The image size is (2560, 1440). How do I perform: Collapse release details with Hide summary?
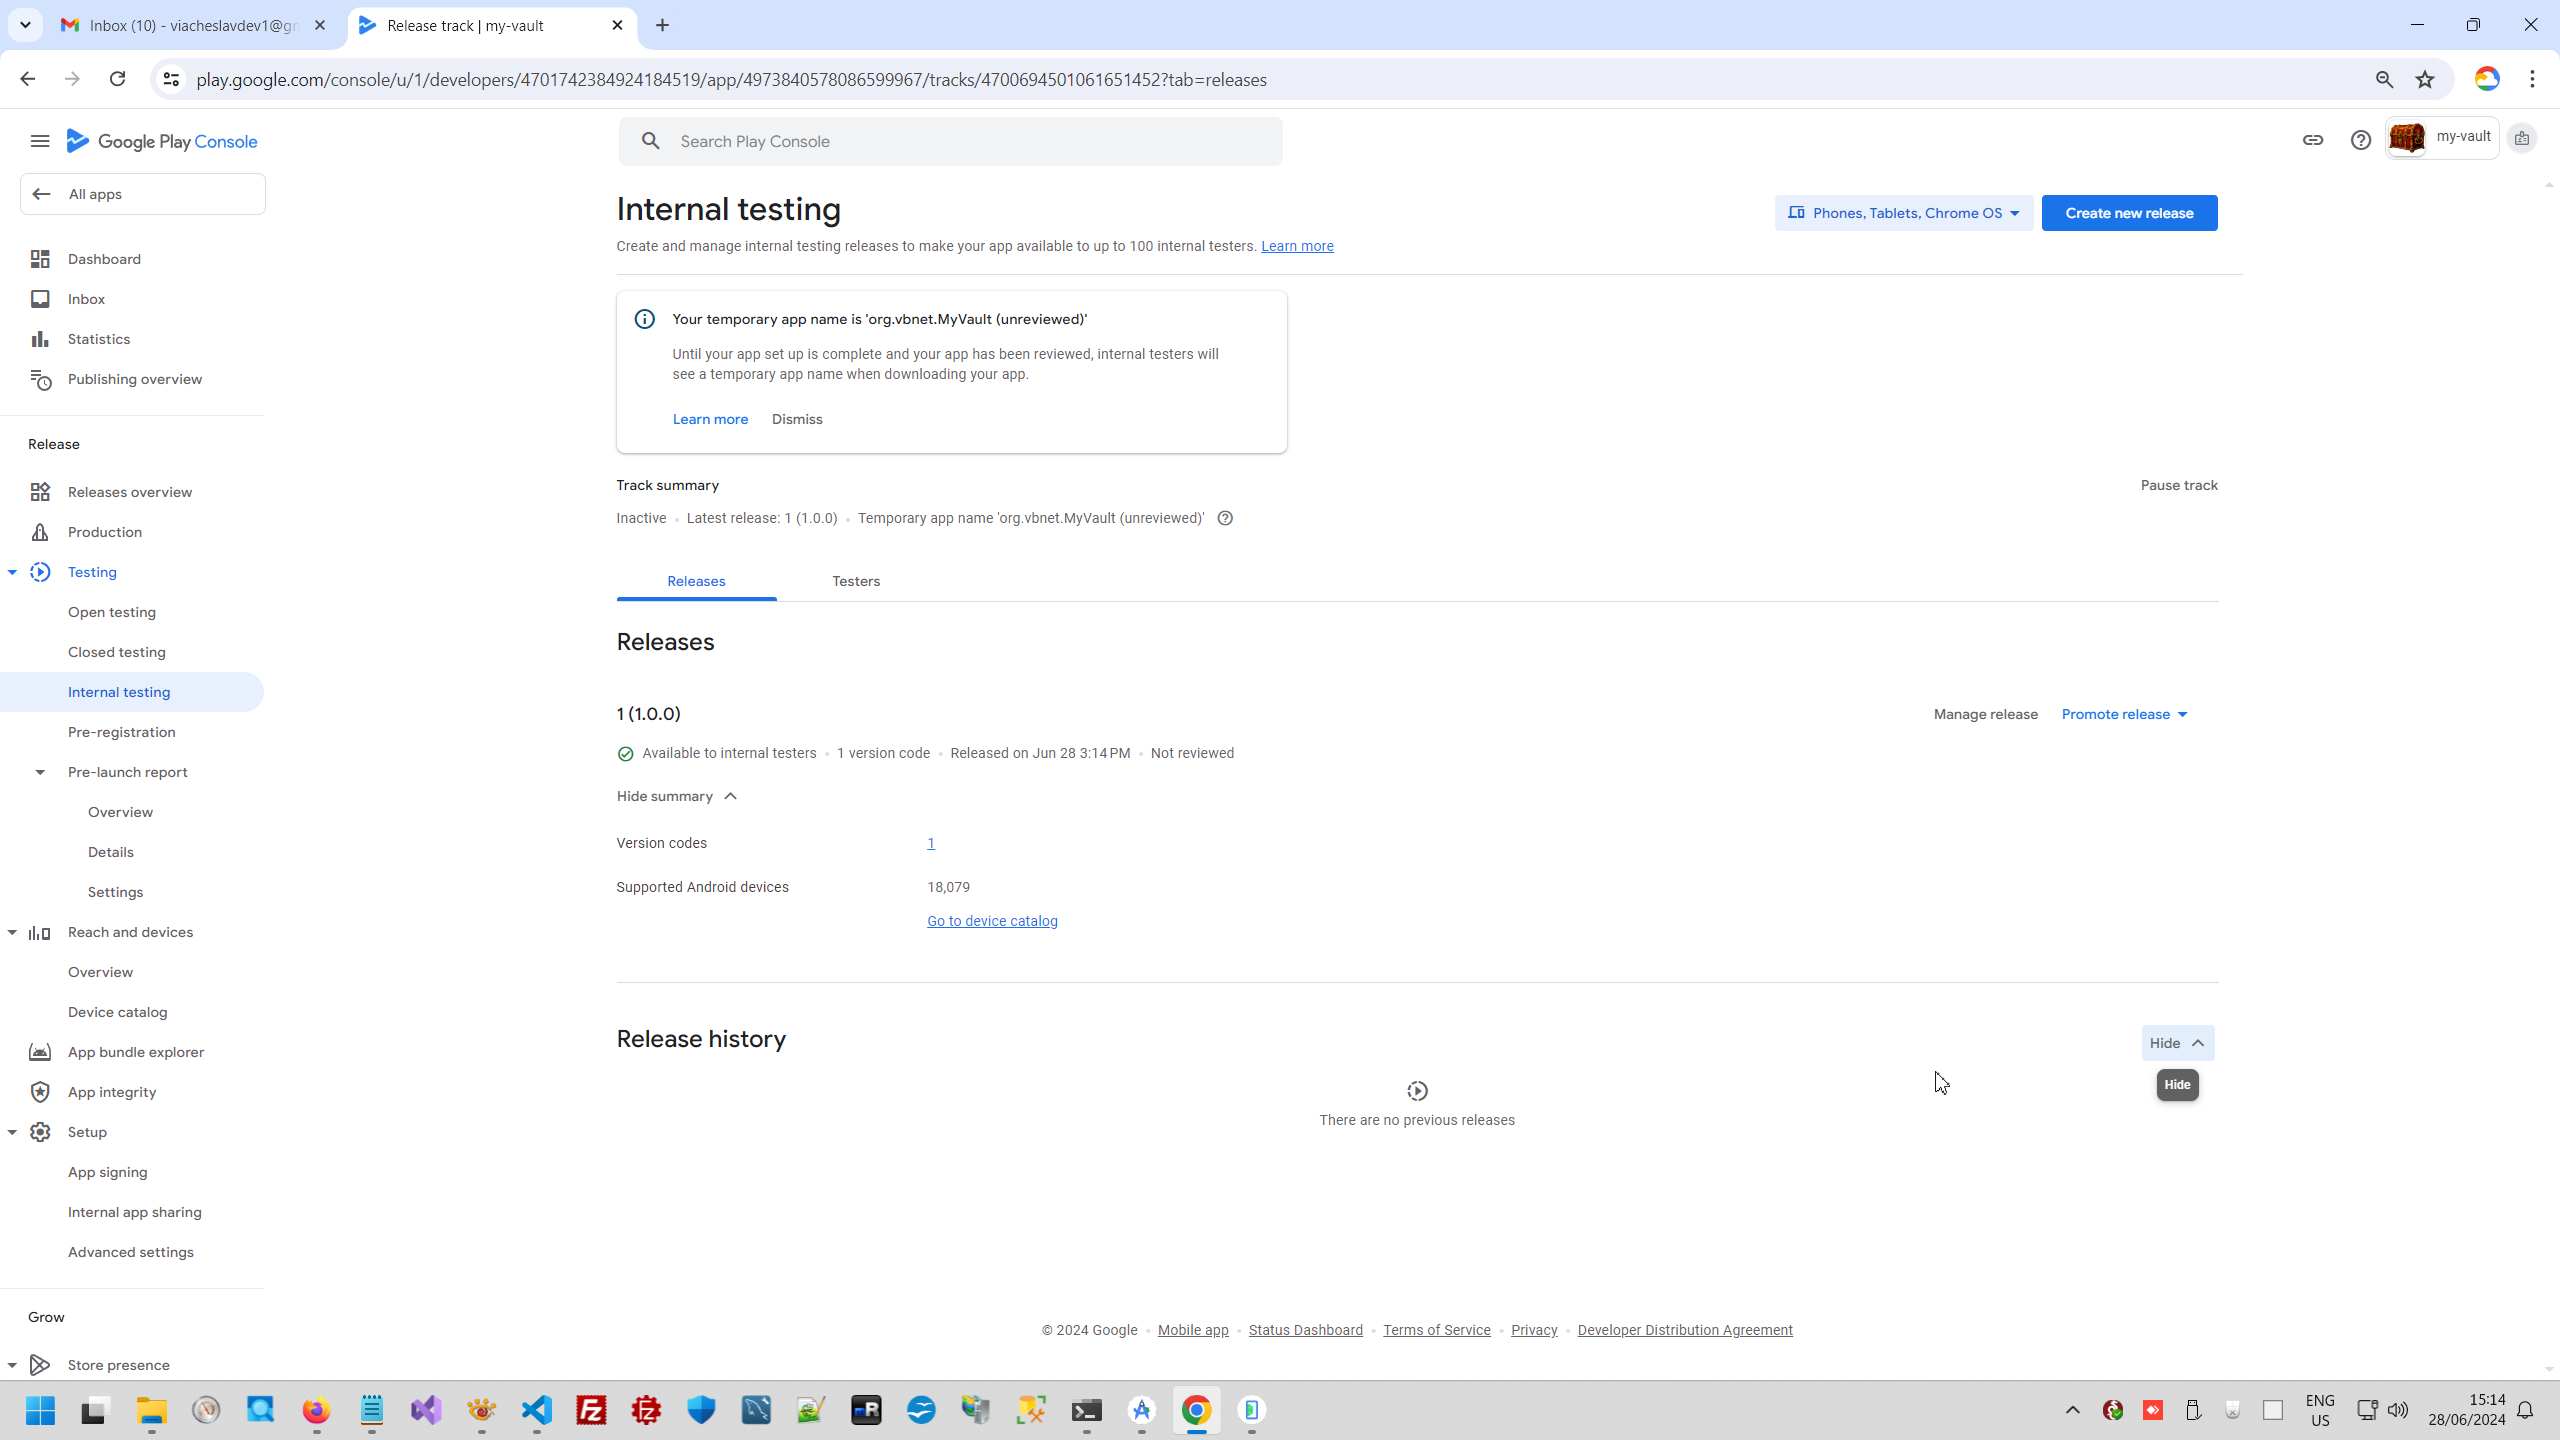click(x=676, y=796)
